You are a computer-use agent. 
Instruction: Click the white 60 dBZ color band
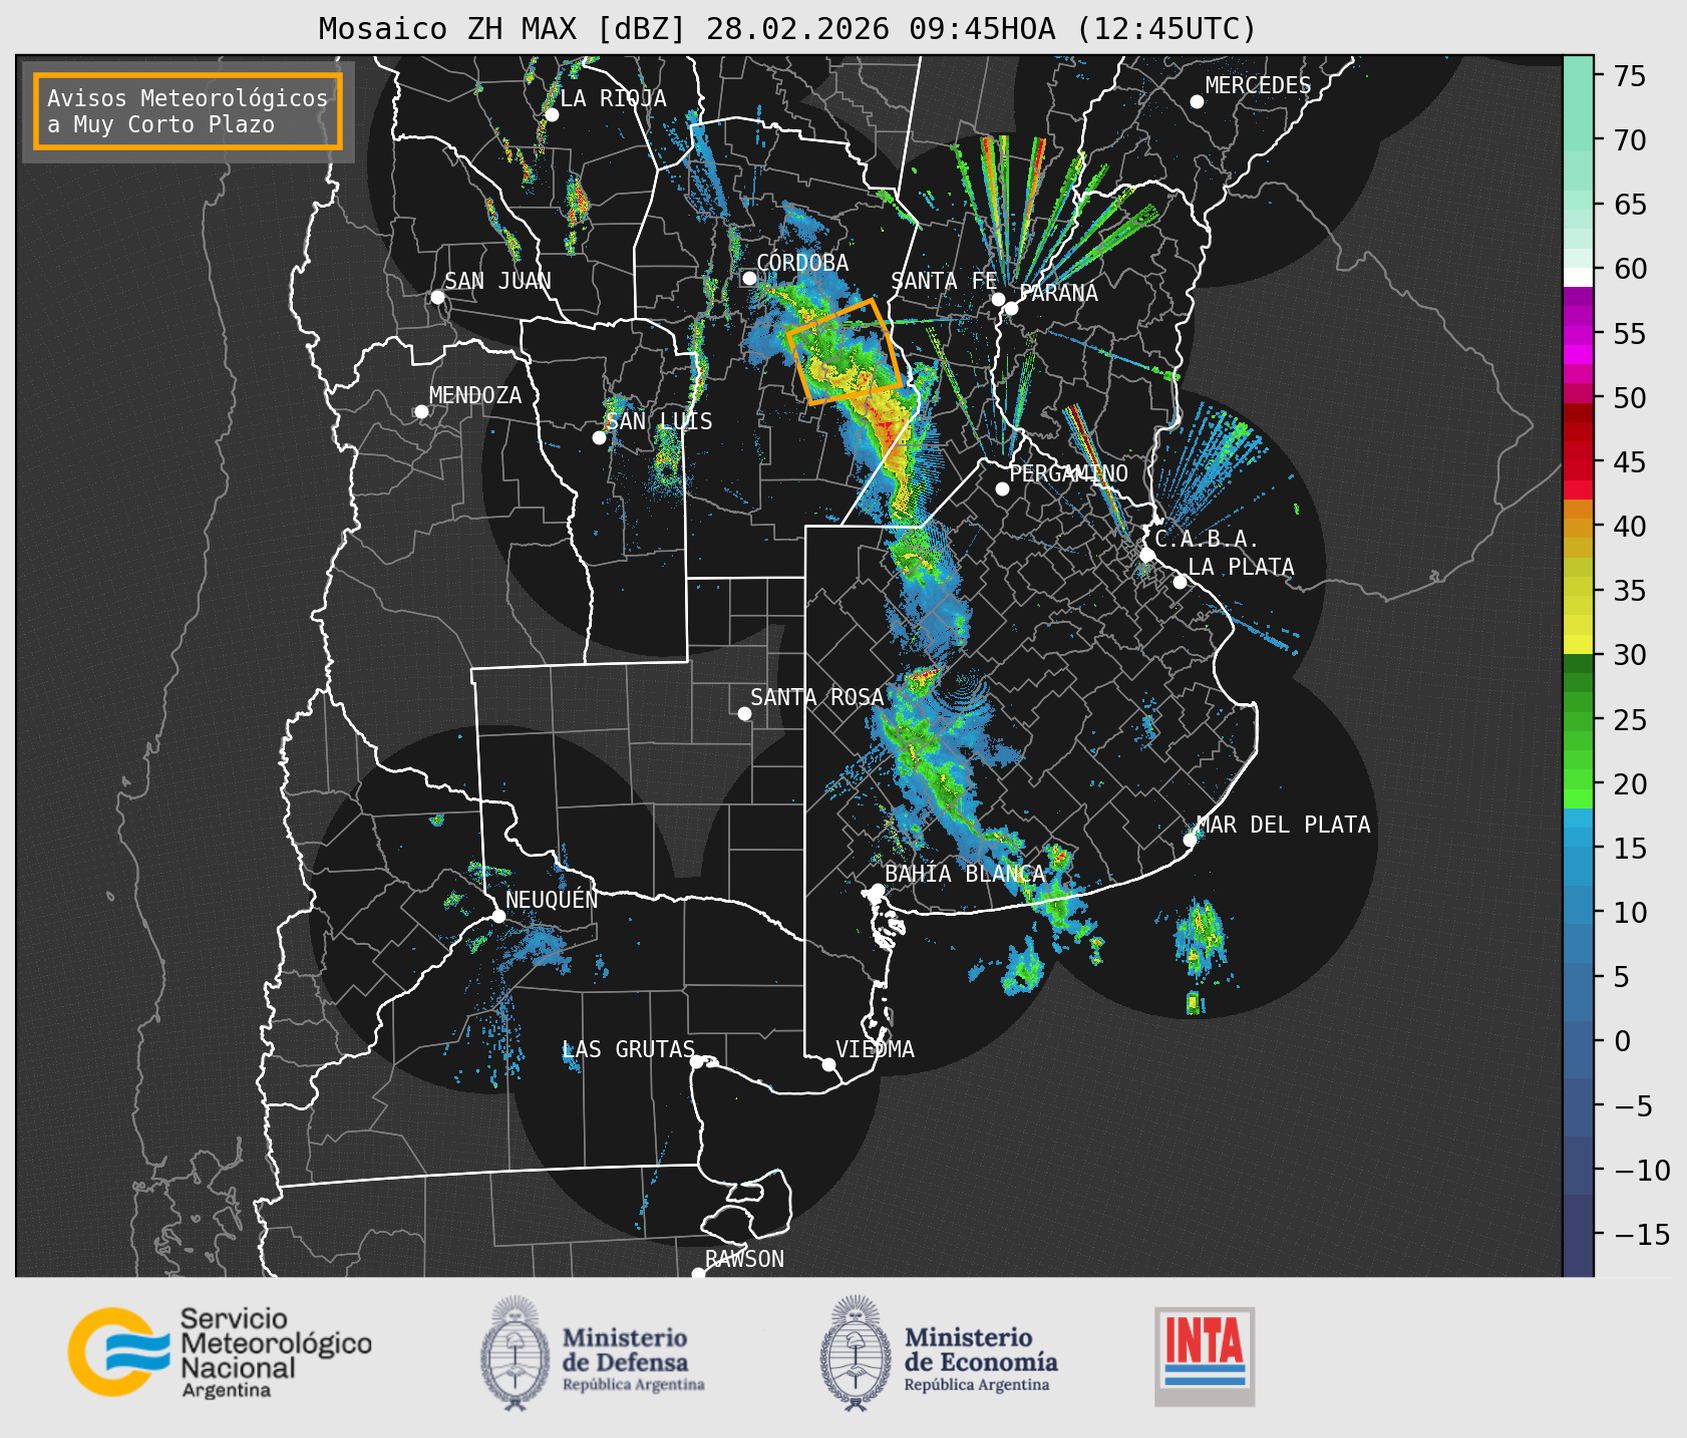1577,275
